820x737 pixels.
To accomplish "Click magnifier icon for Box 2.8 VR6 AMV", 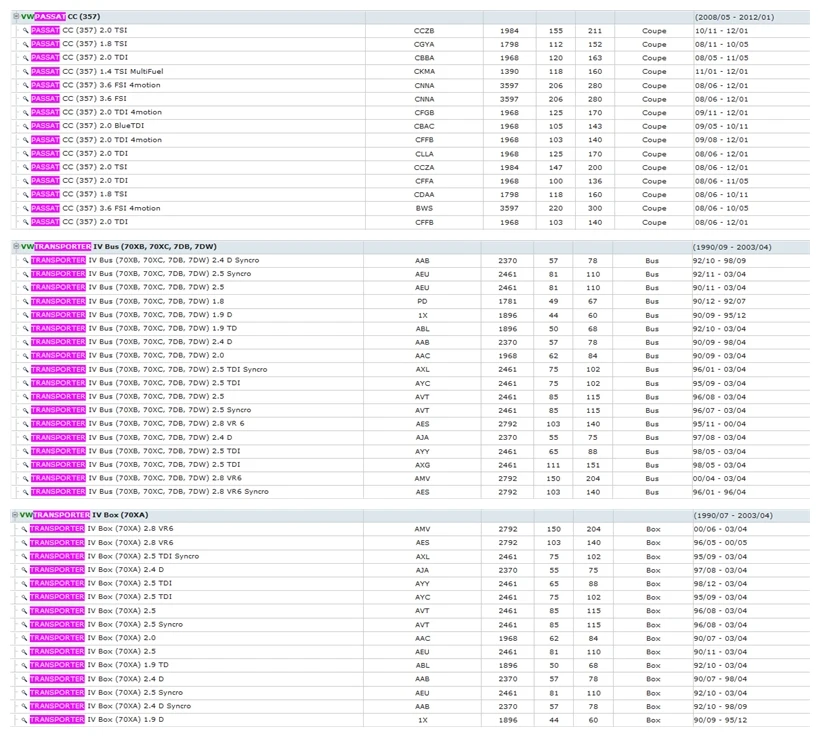I will (x=24, y=529).
